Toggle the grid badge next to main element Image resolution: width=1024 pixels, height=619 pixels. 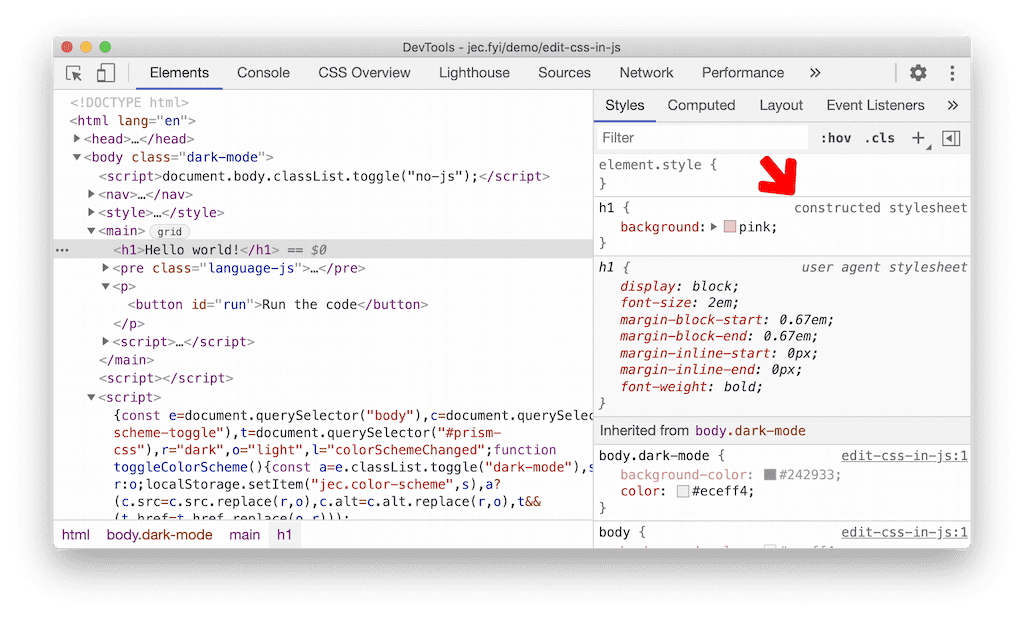coord(168,231)
